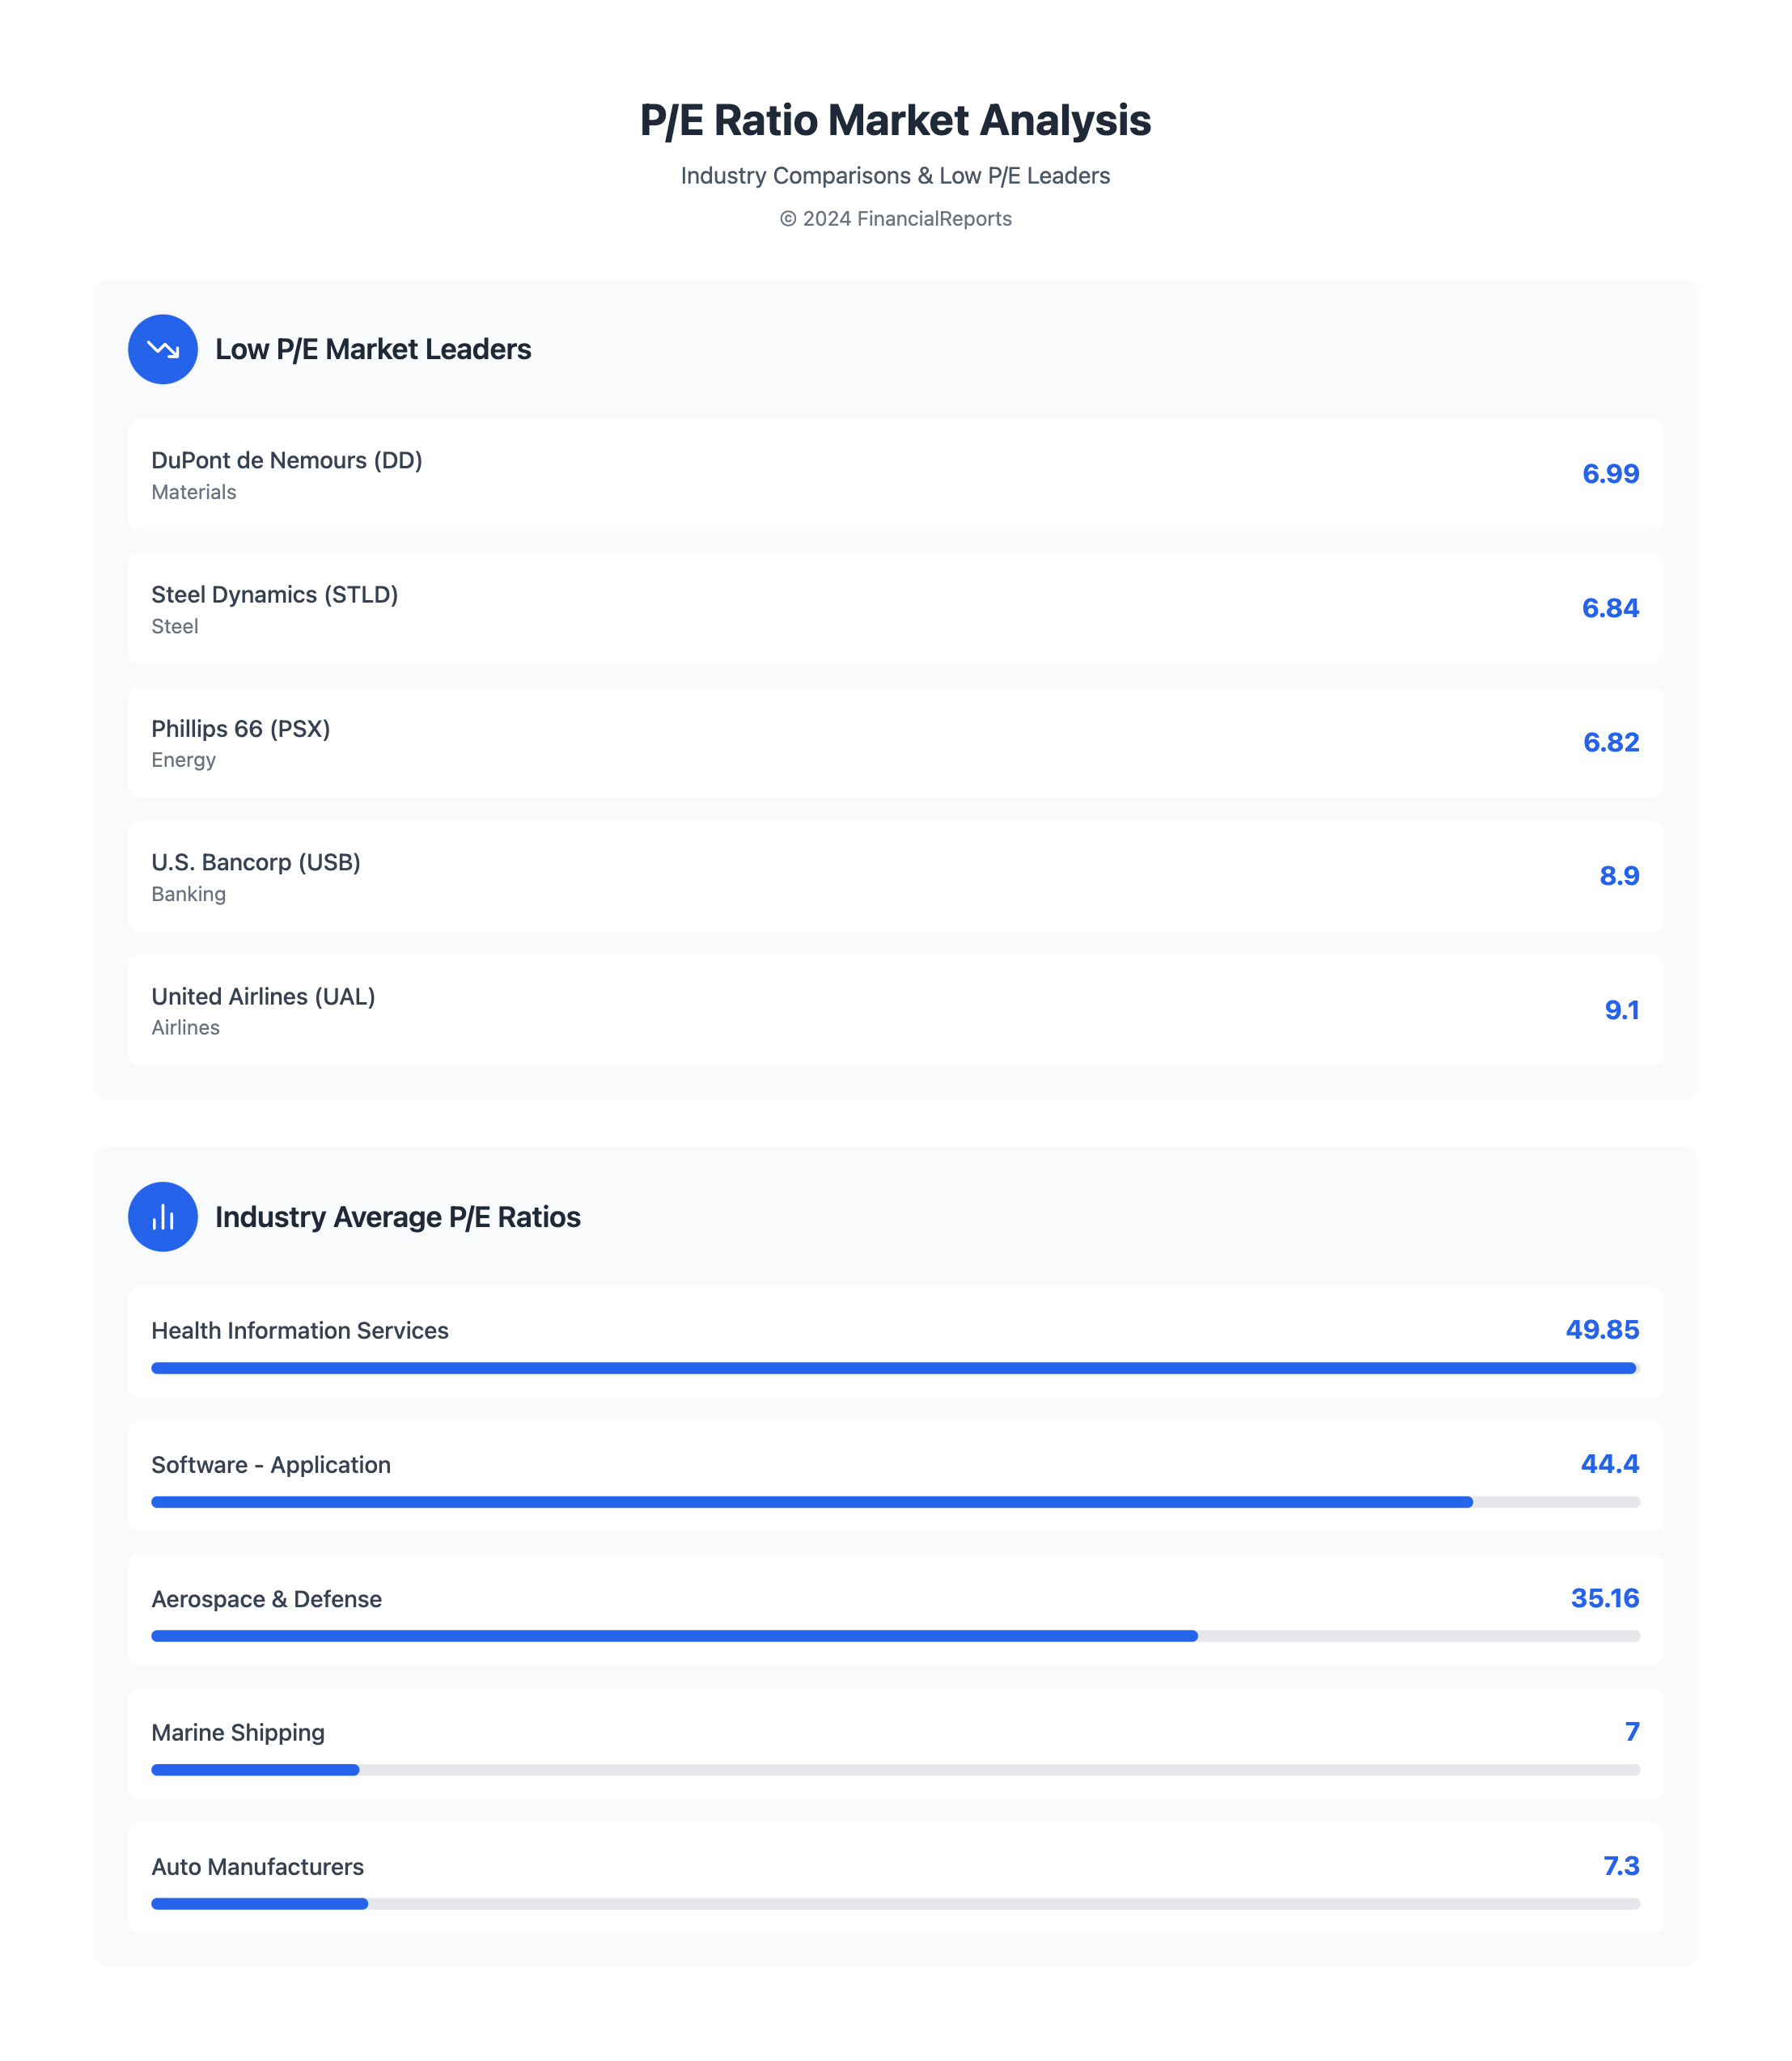
Task: Click the Marine Shipping progress bar
Action: [895, 1770]
